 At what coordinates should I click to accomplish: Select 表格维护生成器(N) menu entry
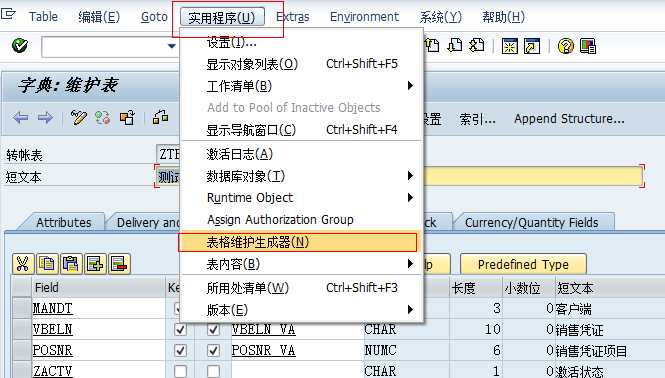coord(298,242)
